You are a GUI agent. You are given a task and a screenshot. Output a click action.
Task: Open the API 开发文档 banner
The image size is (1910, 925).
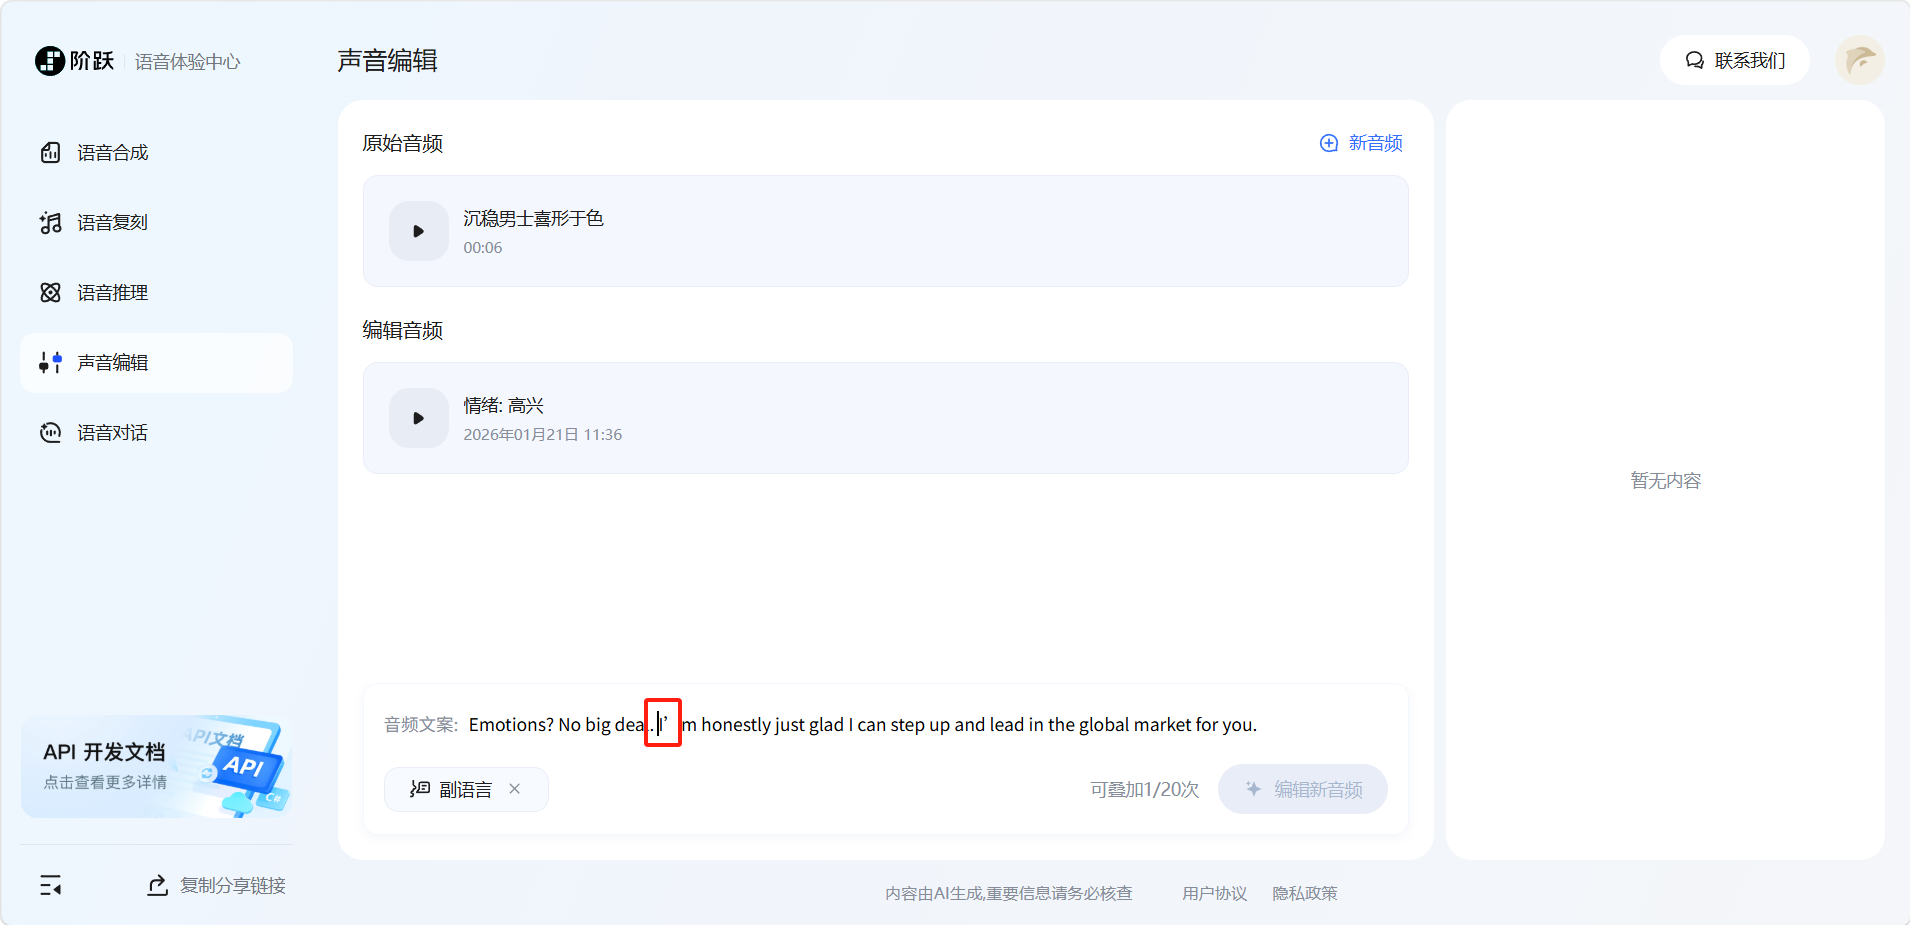coord(156,767)
